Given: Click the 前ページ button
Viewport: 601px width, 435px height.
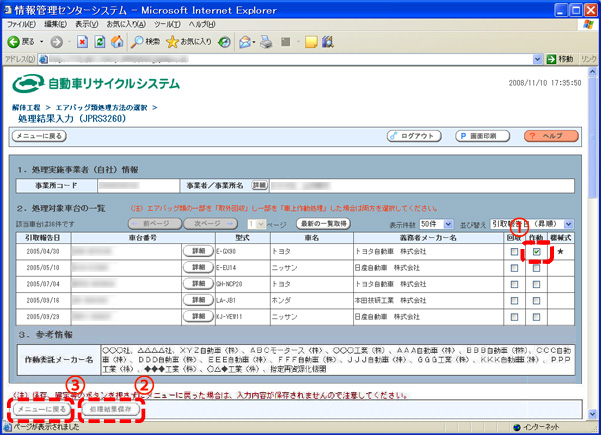Looking at the screenshot, I should click(x=155, y=223).
